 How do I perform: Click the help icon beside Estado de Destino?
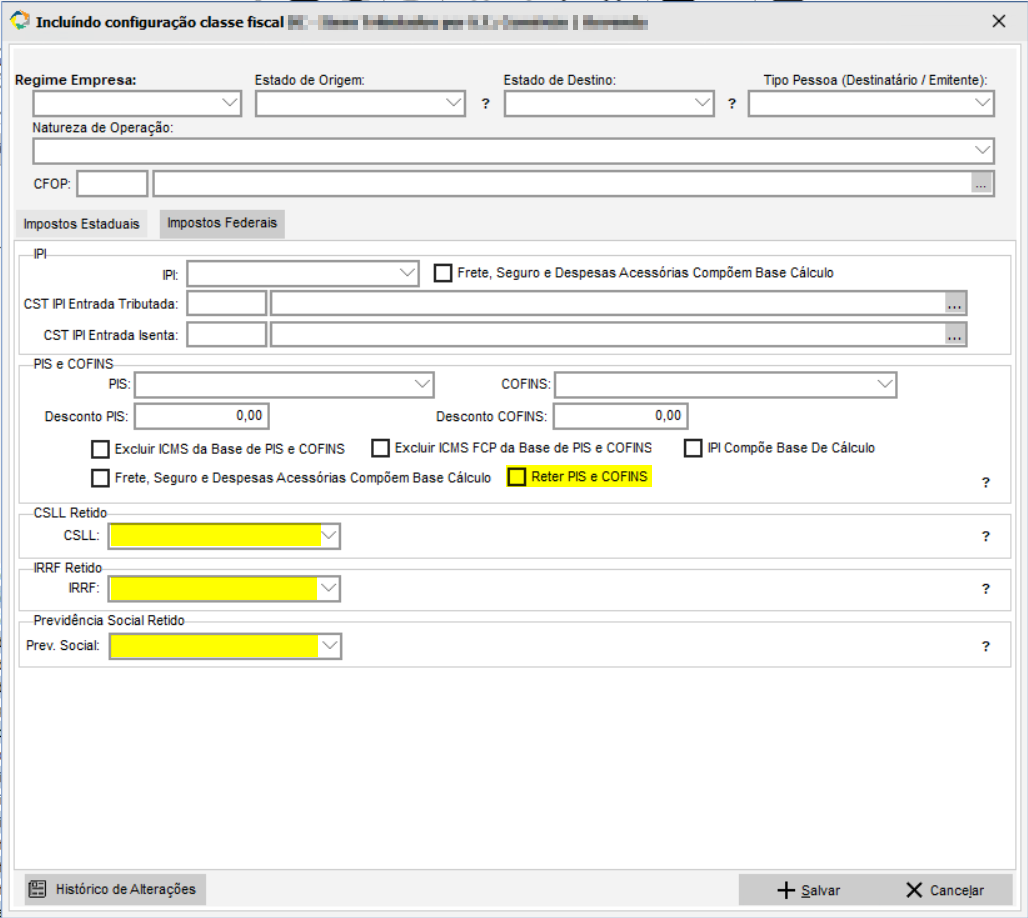click(x=732, y=104)
